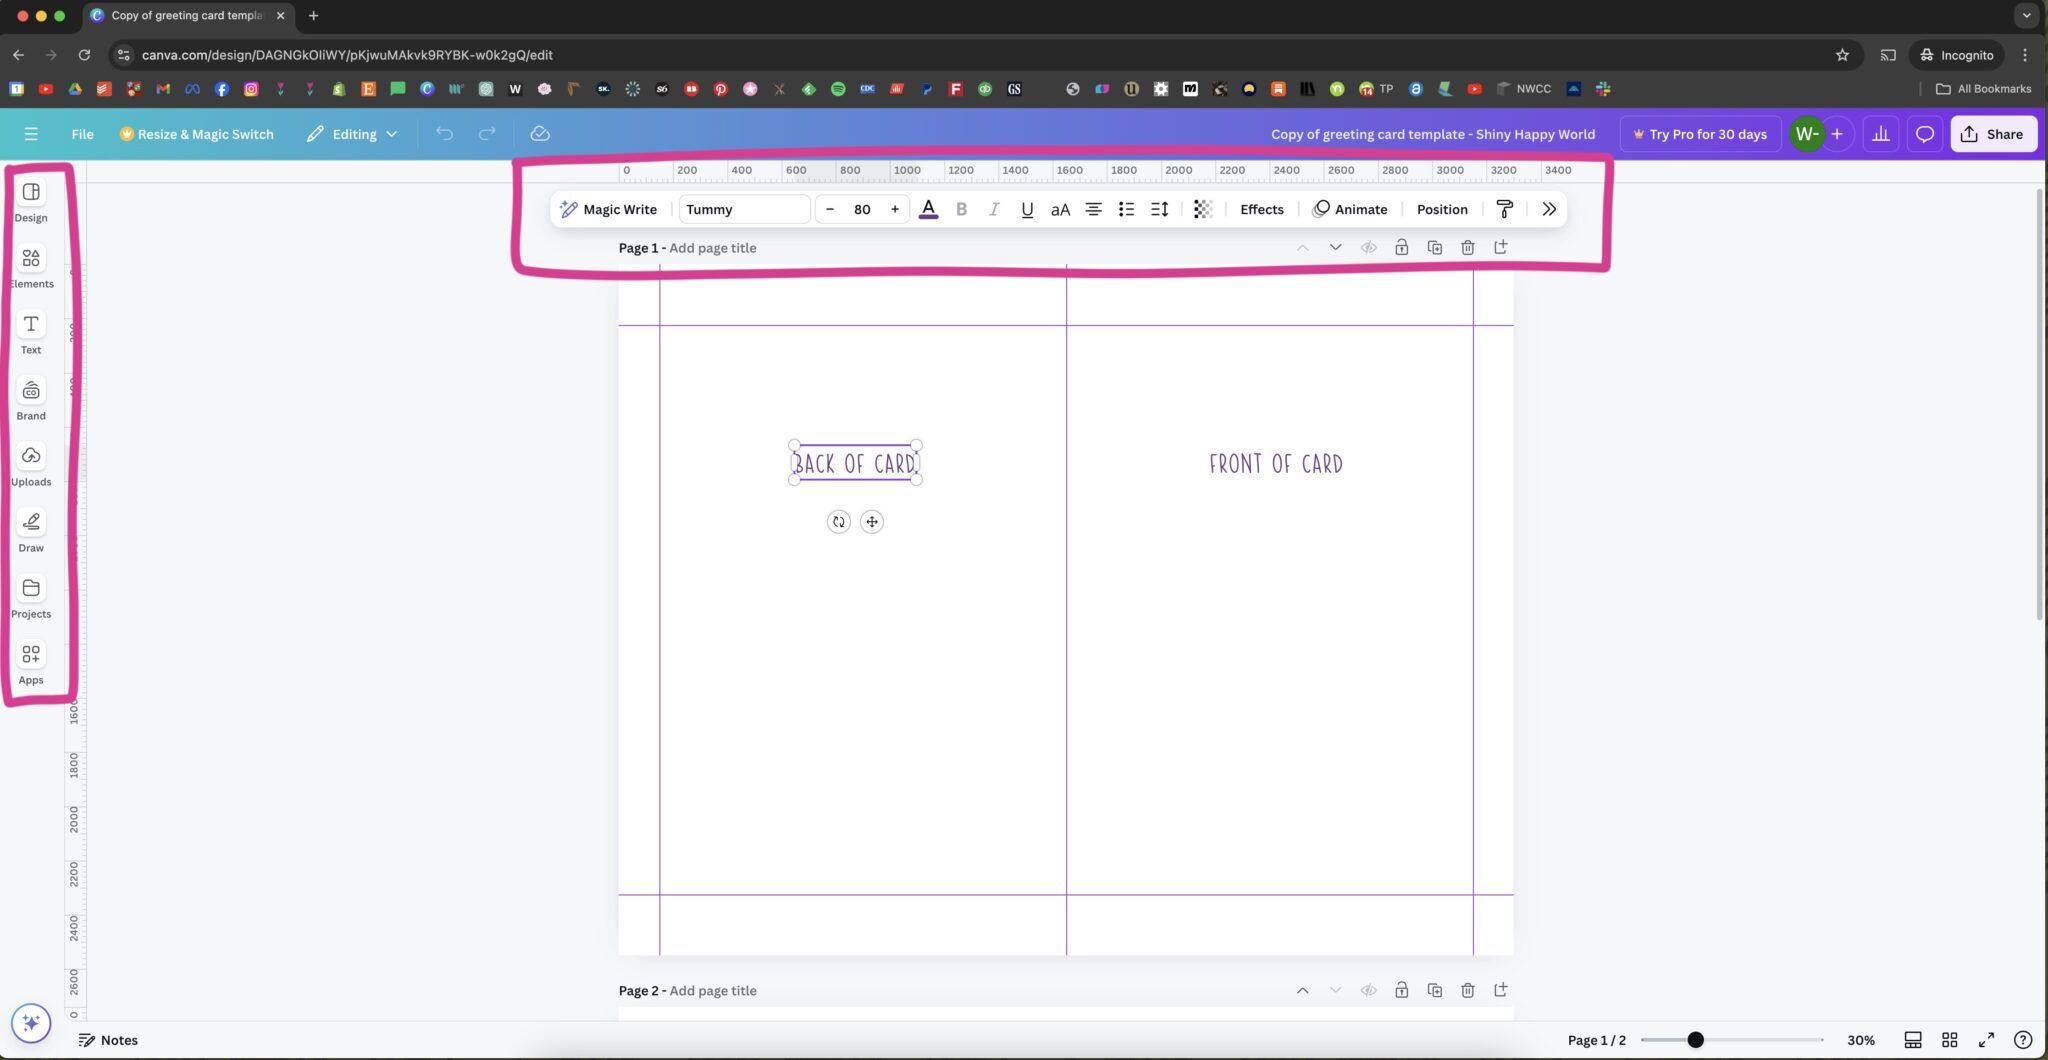Open the Uploads panel
Image resolution: width=2048 pixels, height=1060 pixels.
pyautogui.click(x=30, y=464)
